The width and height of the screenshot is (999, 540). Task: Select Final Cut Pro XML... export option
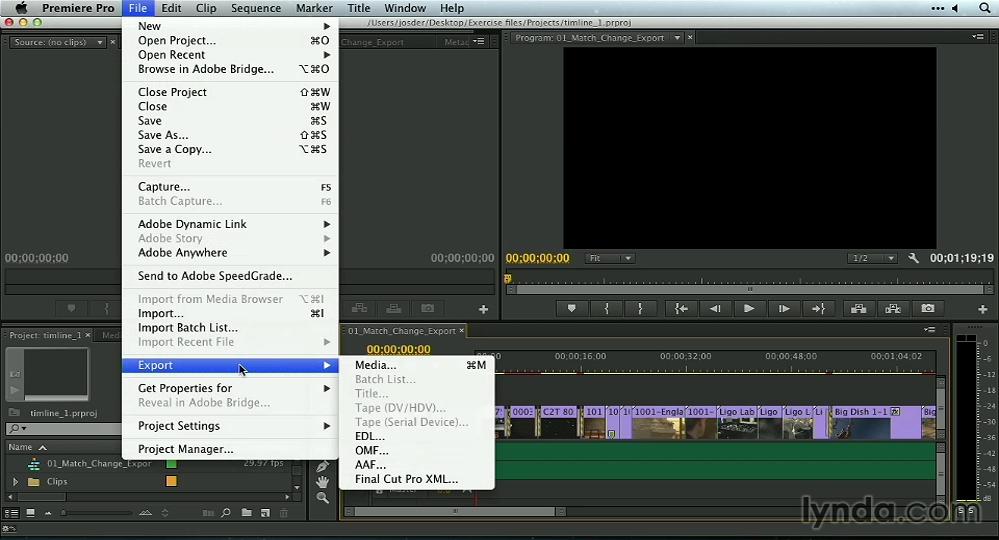tap(406, 479)
